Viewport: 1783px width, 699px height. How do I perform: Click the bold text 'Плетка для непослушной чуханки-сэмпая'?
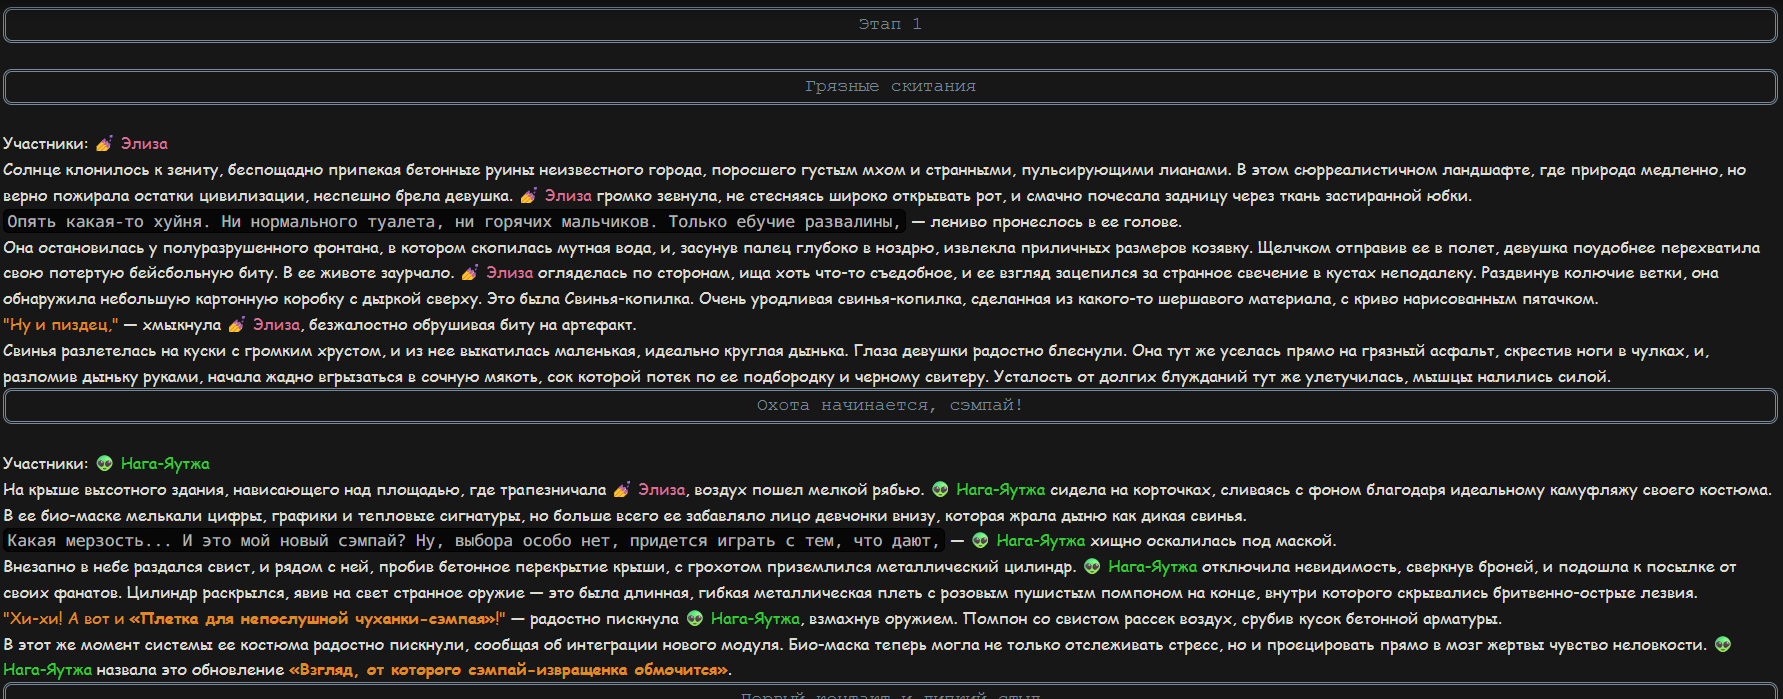(x=314, y=619)
